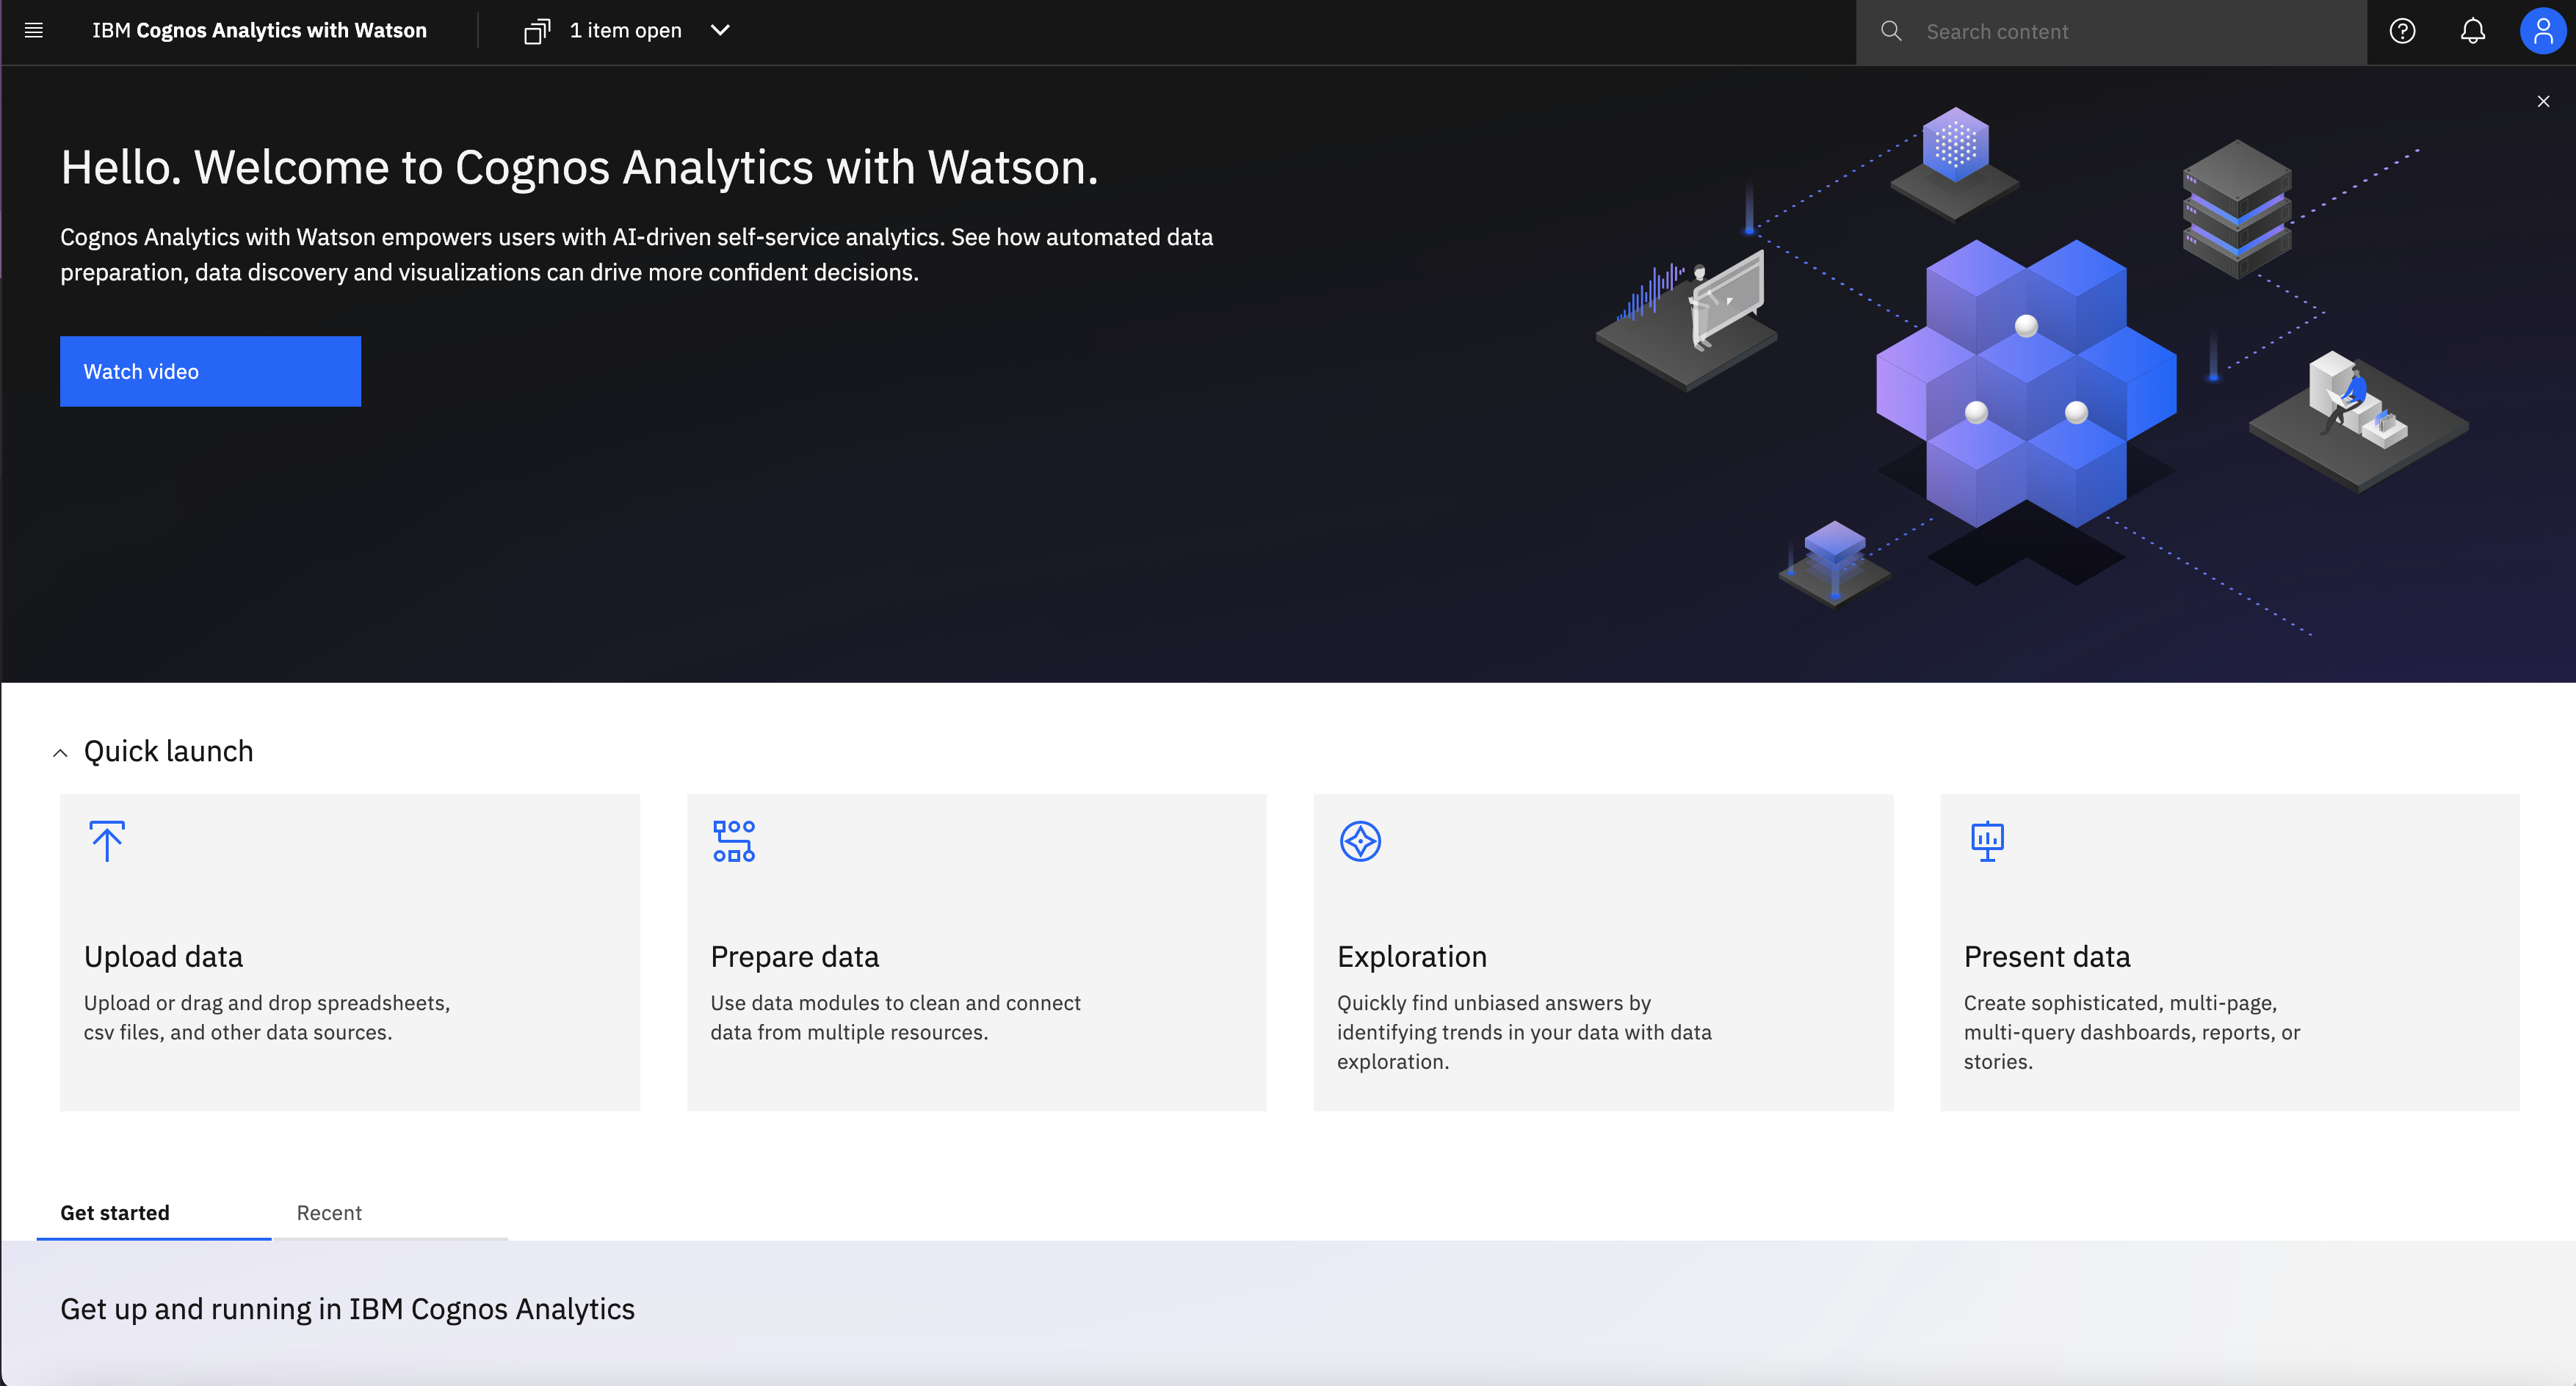Open the hamburger navigation menu
The height and width of the screenshot is (1386, 2576).
click(33, 30)
